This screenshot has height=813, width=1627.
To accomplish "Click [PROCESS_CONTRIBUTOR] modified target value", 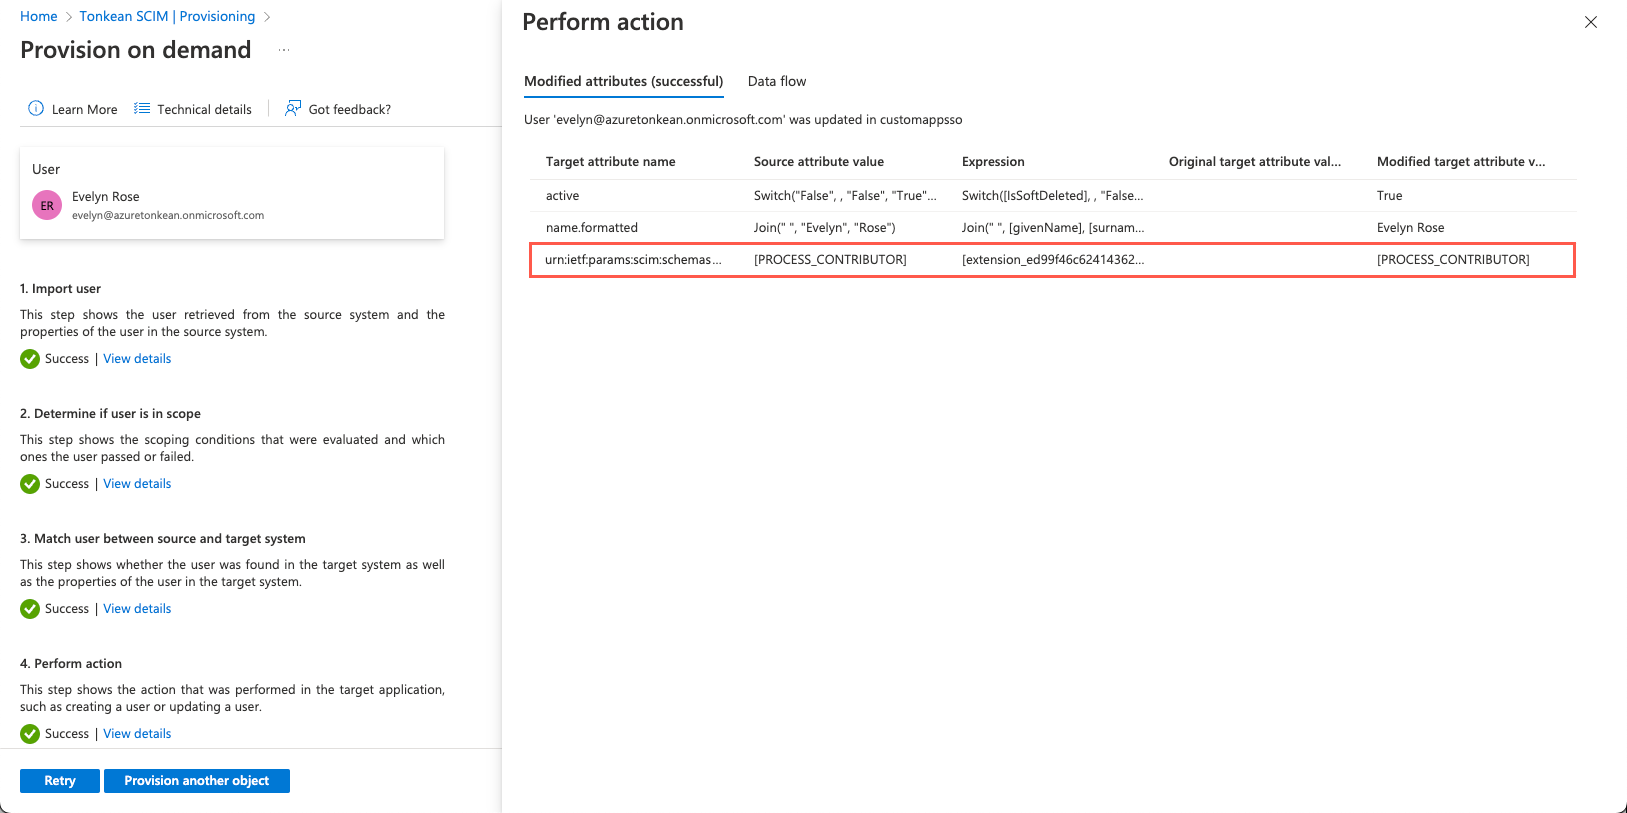I will click(x=1453, y=260).
